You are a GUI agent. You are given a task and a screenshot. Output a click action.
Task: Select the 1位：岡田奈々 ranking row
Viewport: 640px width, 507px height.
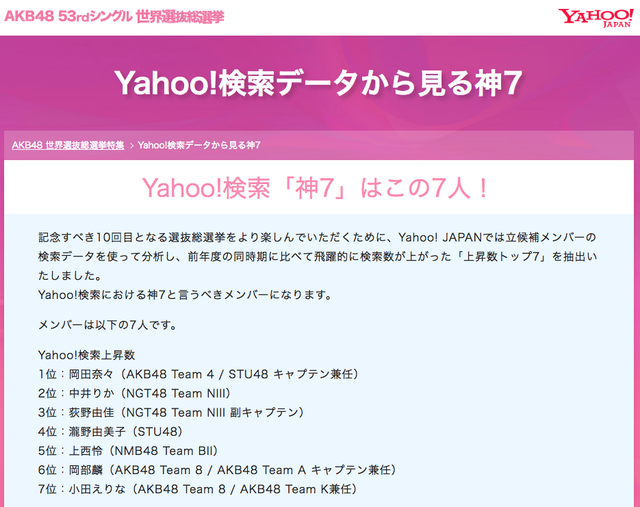coord(198,374)
